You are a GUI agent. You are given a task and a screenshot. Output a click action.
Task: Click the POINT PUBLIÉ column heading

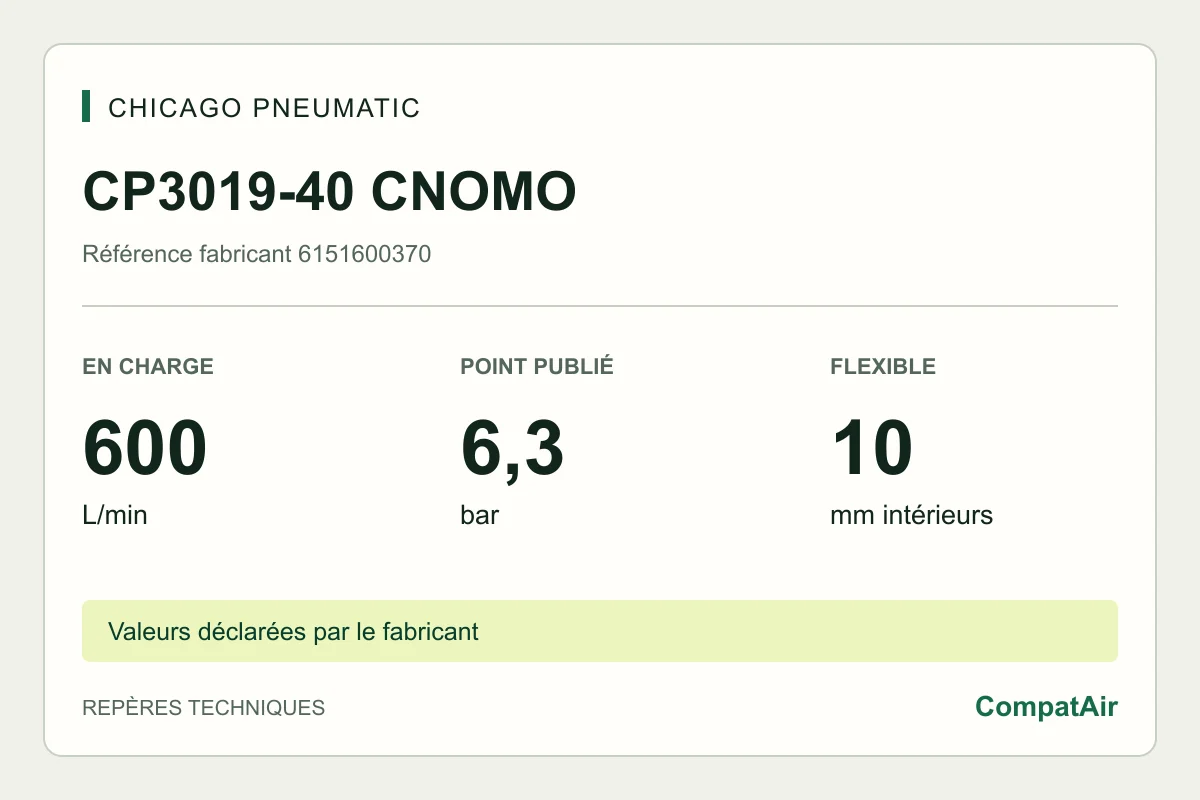pos(537,366)
